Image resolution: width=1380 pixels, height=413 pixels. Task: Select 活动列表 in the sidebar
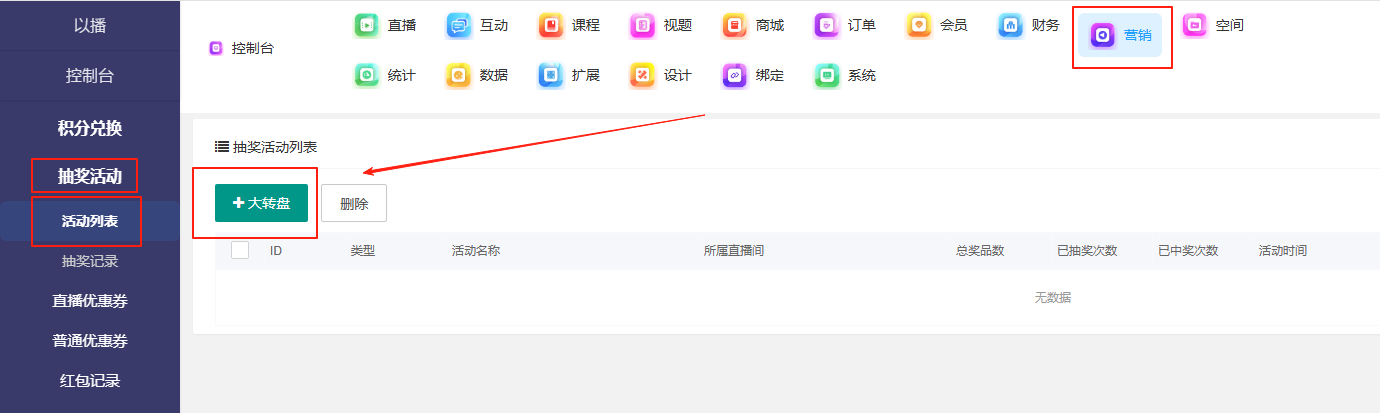pyautogui.click(x=89, y=221)
